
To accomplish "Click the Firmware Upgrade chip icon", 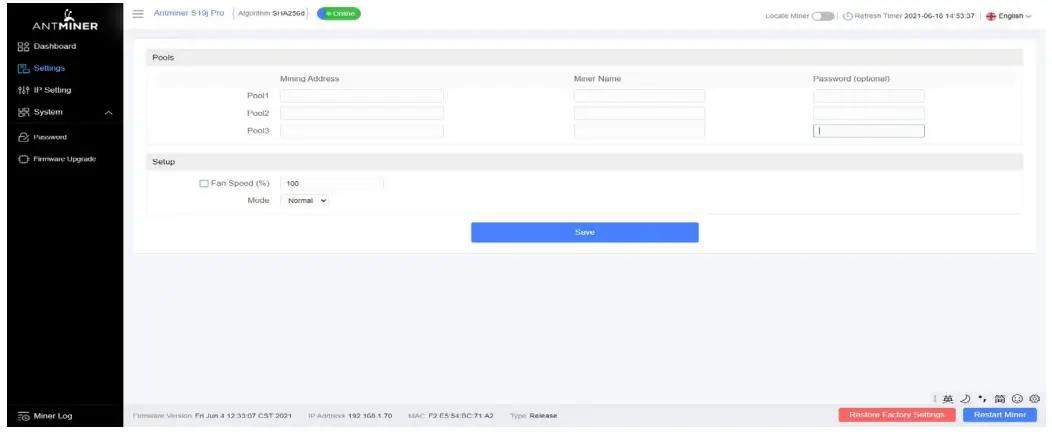I will coord(23,160).
